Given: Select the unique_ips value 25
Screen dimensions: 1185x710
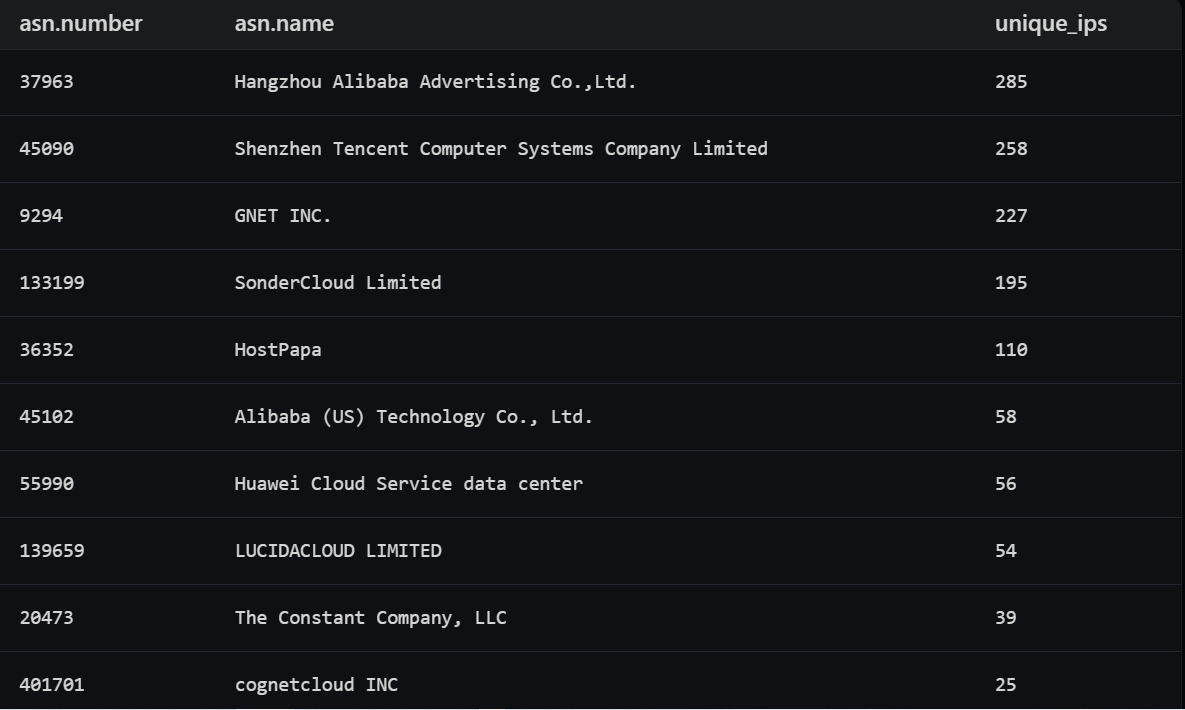Looking at the screenshot, I should (x=1006, y=685).
